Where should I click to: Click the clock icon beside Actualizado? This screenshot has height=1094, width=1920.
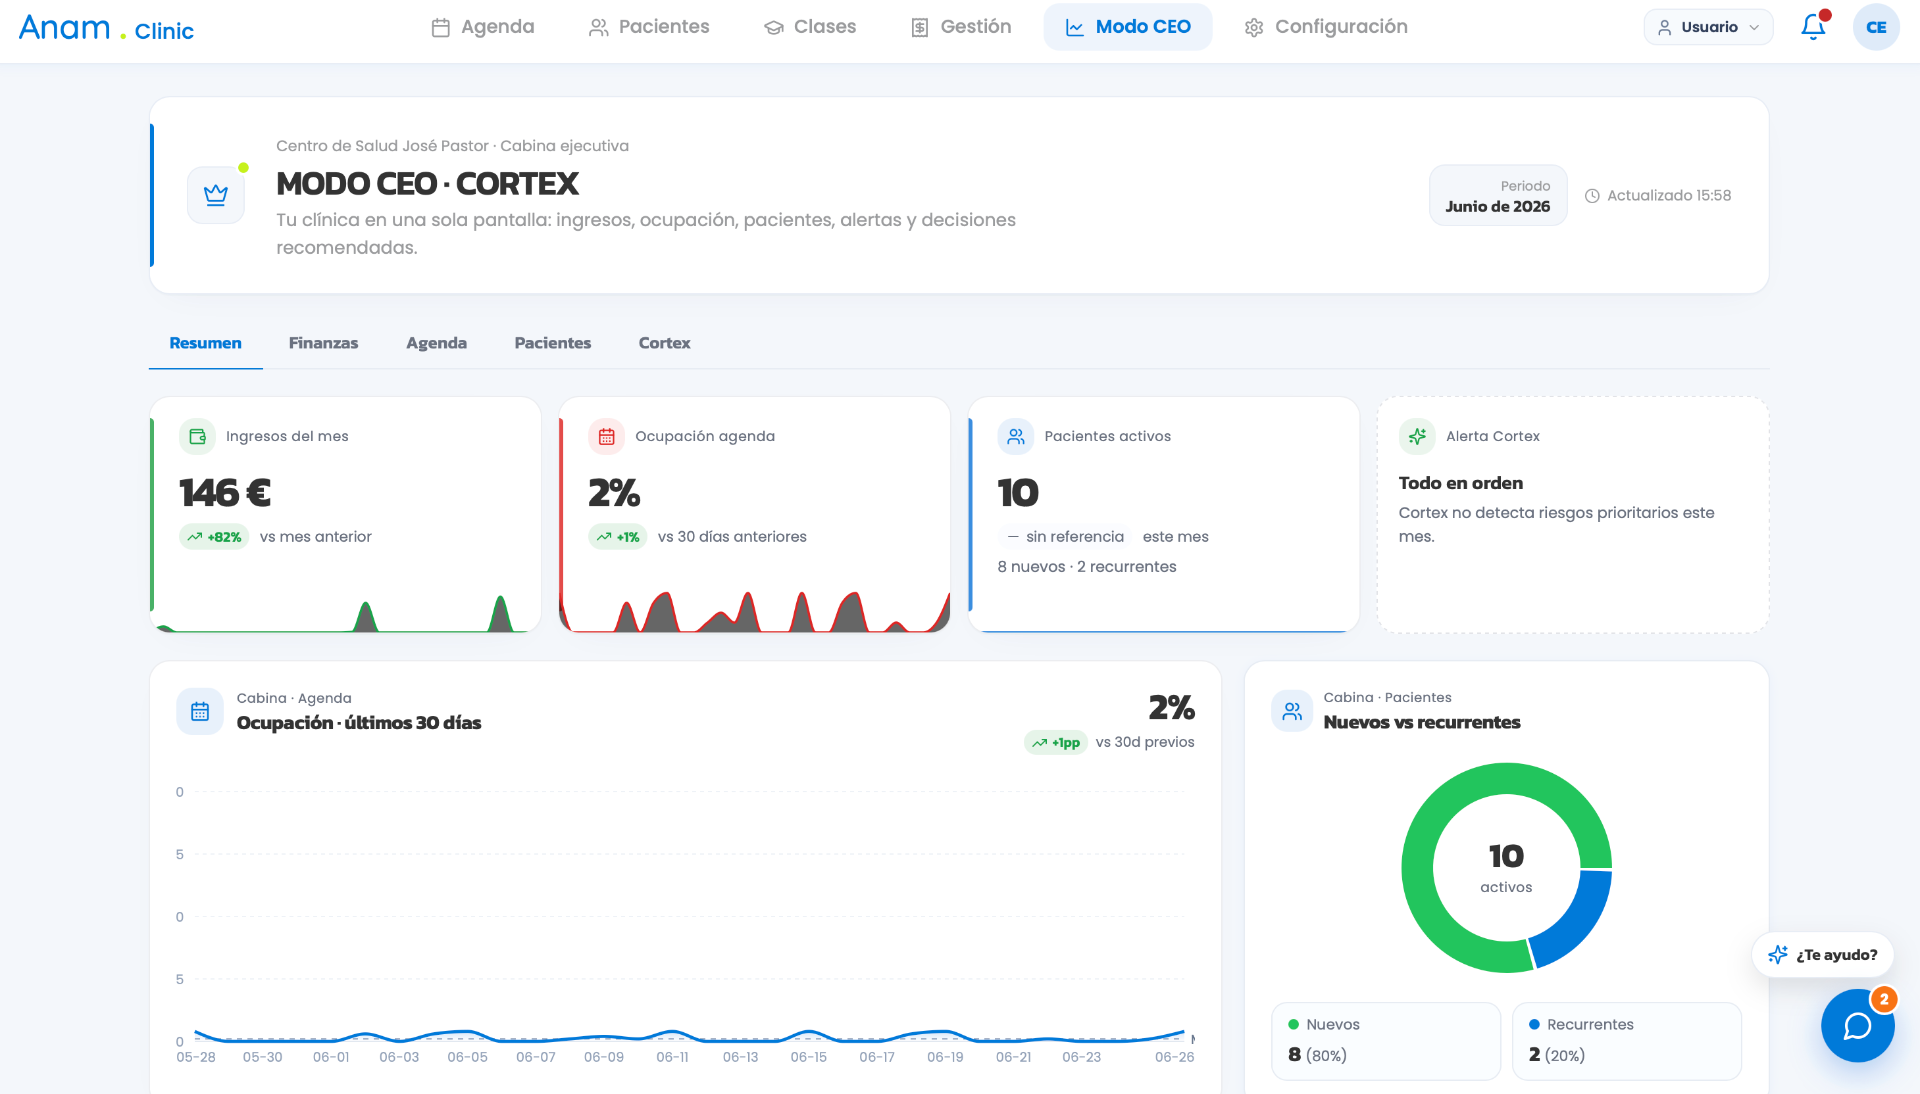point(1592,196)
